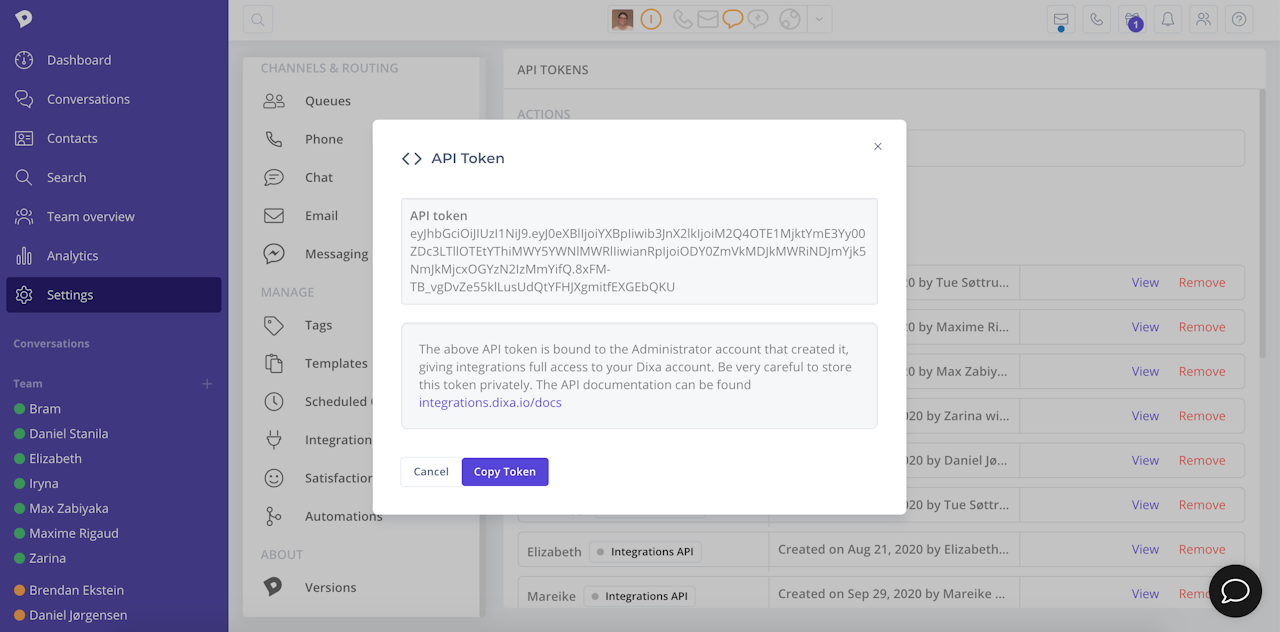Viewport: 1280px width, 632px height.
Task: Select the API token text field
Action: [639, 251]
